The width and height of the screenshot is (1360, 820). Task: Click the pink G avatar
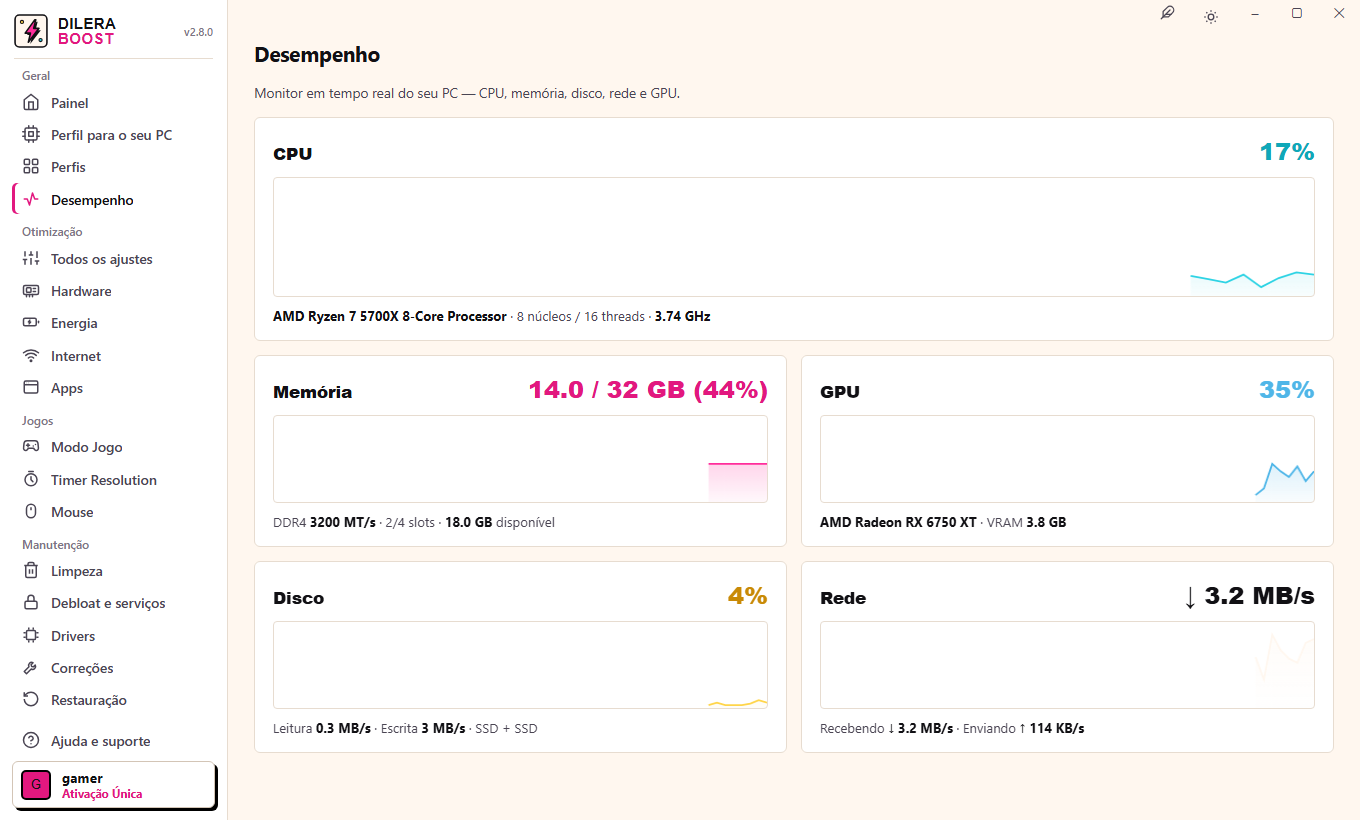[36, 785]
